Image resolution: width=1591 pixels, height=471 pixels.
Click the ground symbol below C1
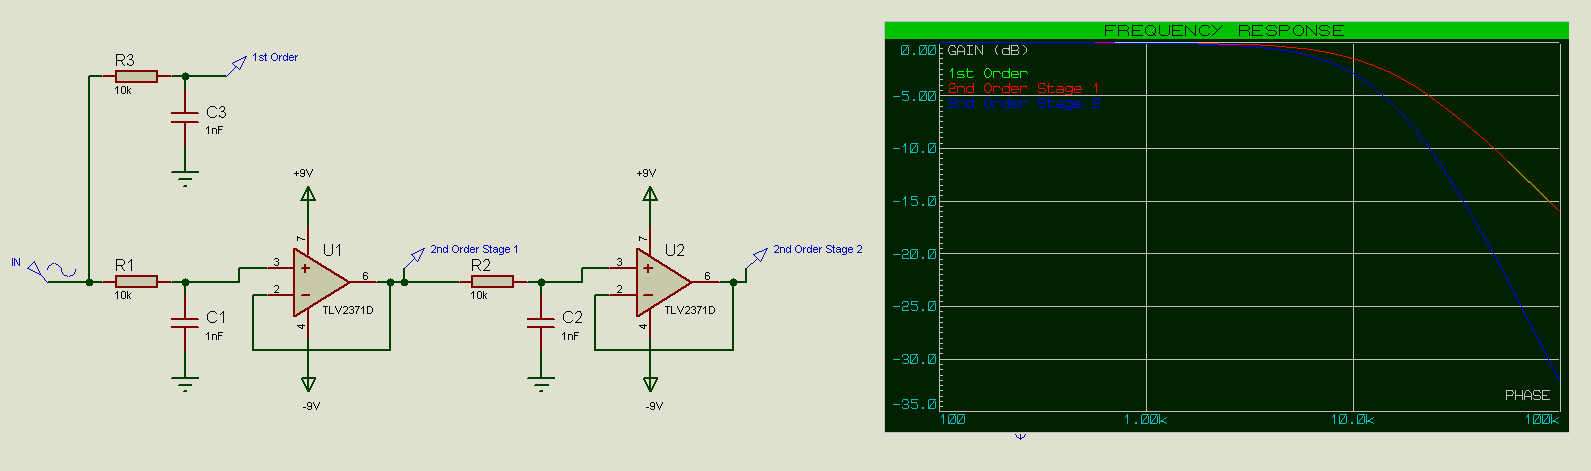[x=185, y=384]
